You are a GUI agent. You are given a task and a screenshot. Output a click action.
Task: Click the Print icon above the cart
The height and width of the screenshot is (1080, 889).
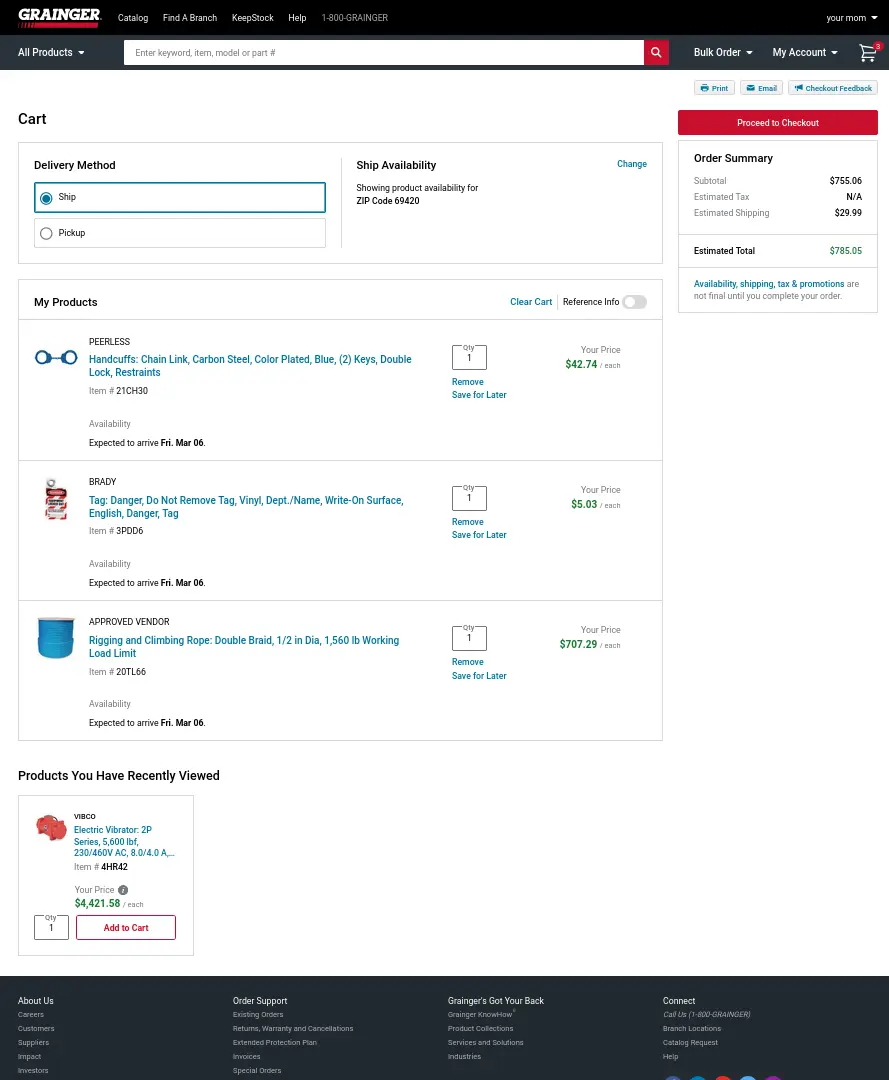714,88
